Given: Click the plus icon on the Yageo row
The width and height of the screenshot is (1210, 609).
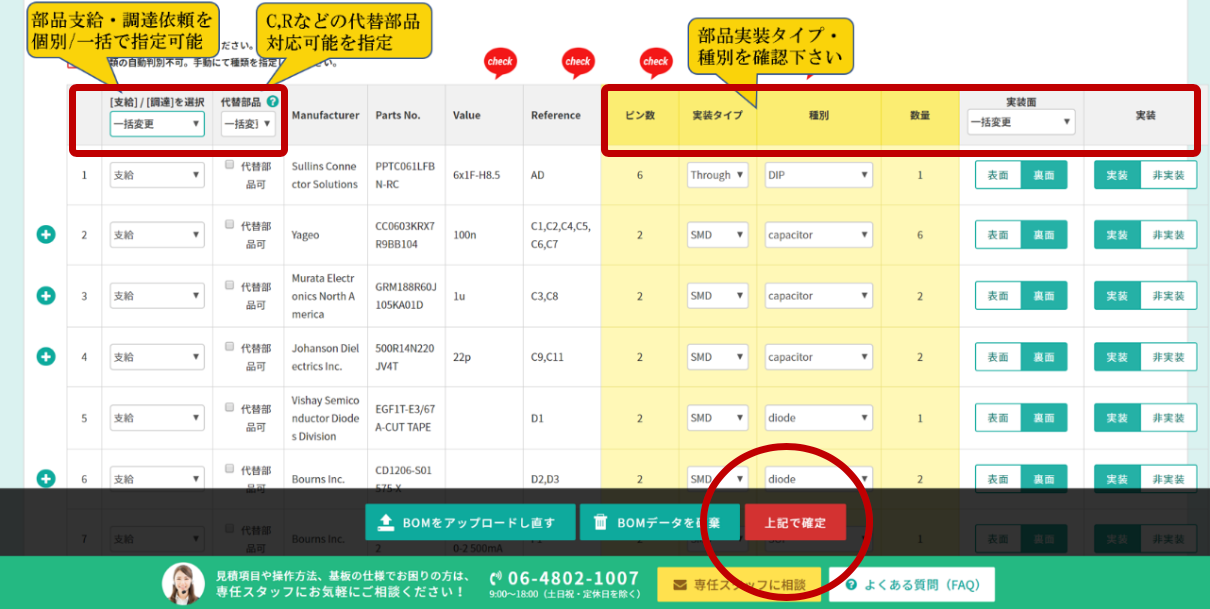Looking at the screenshot, I should [x=46, y=235].
